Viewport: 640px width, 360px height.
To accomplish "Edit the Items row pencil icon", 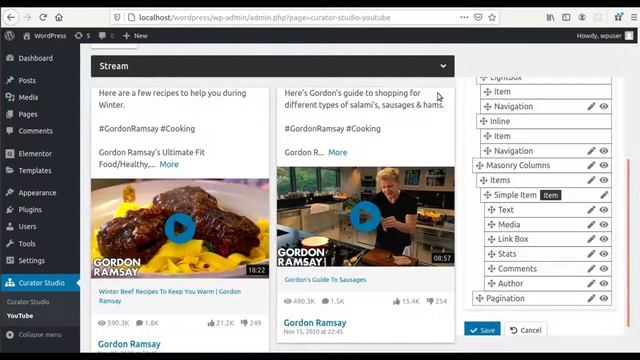I will (591, 180).
